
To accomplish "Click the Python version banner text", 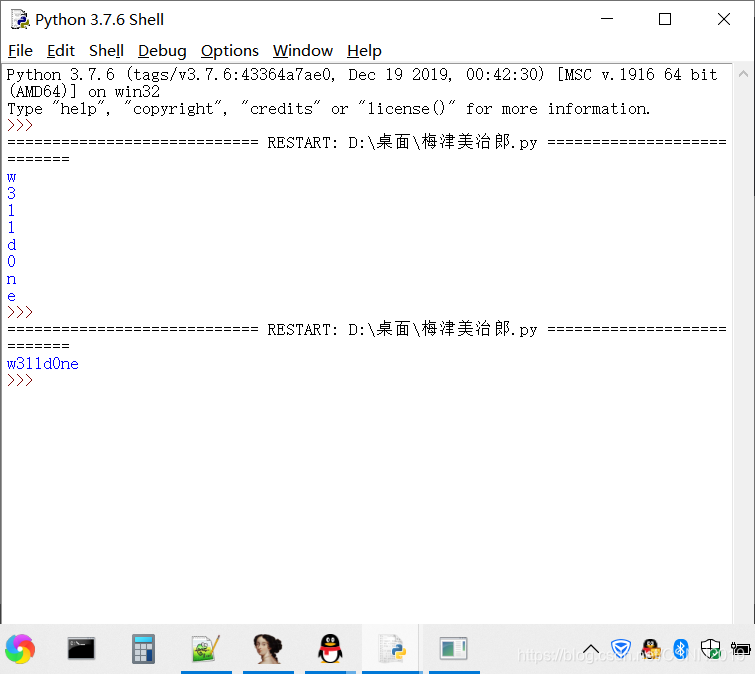I will [362, 83].
